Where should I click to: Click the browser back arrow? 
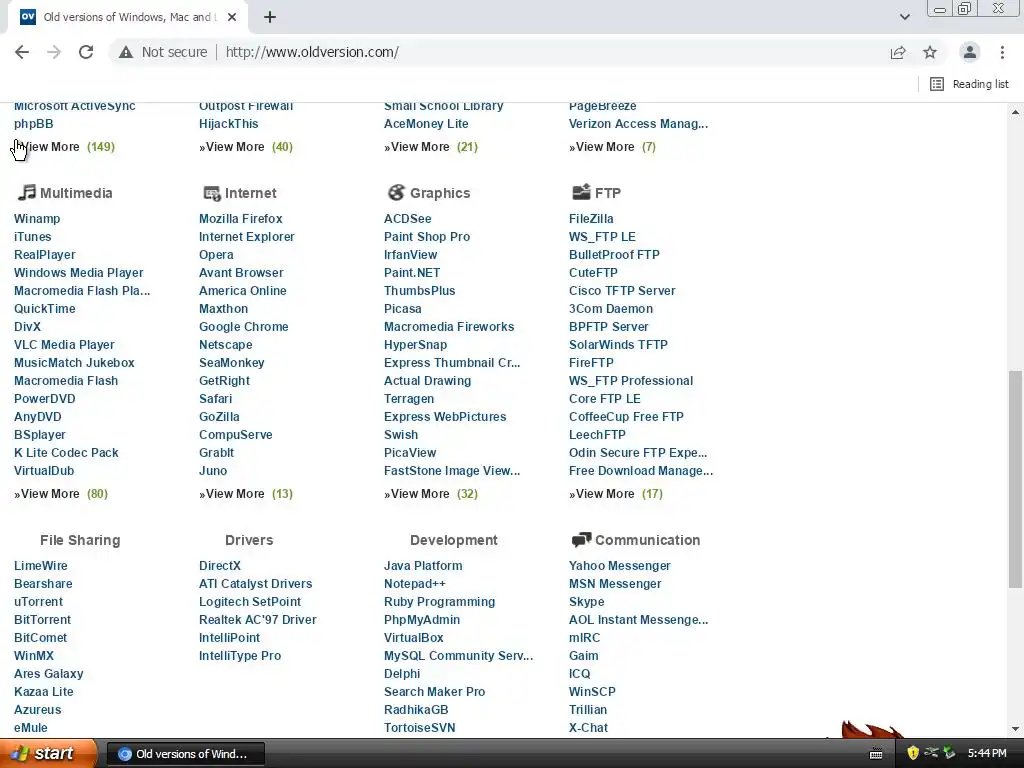22,52
